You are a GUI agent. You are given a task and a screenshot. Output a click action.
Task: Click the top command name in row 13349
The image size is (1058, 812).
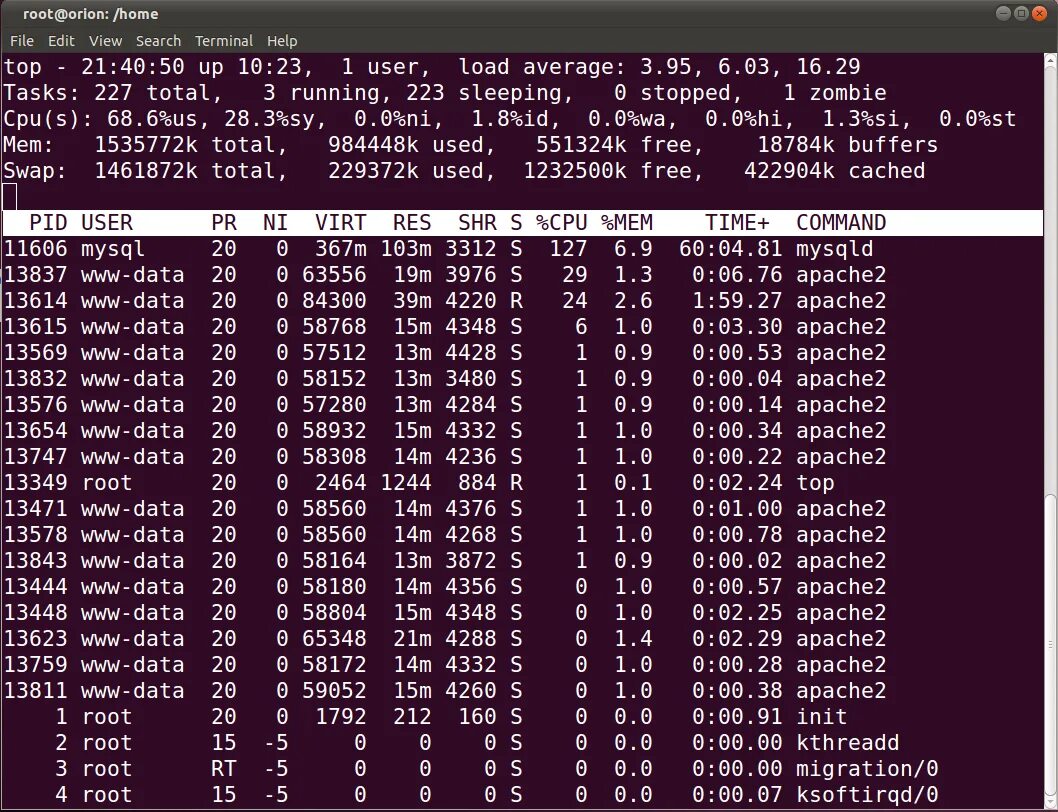[815, 483]
